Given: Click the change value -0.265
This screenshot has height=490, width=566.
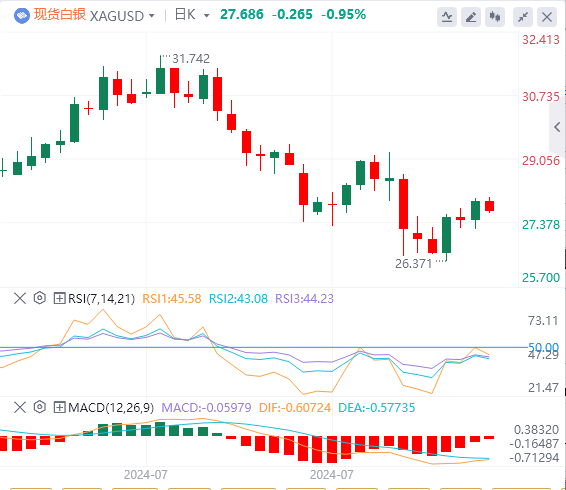Looking at the screenshot, I should (292, 15).
